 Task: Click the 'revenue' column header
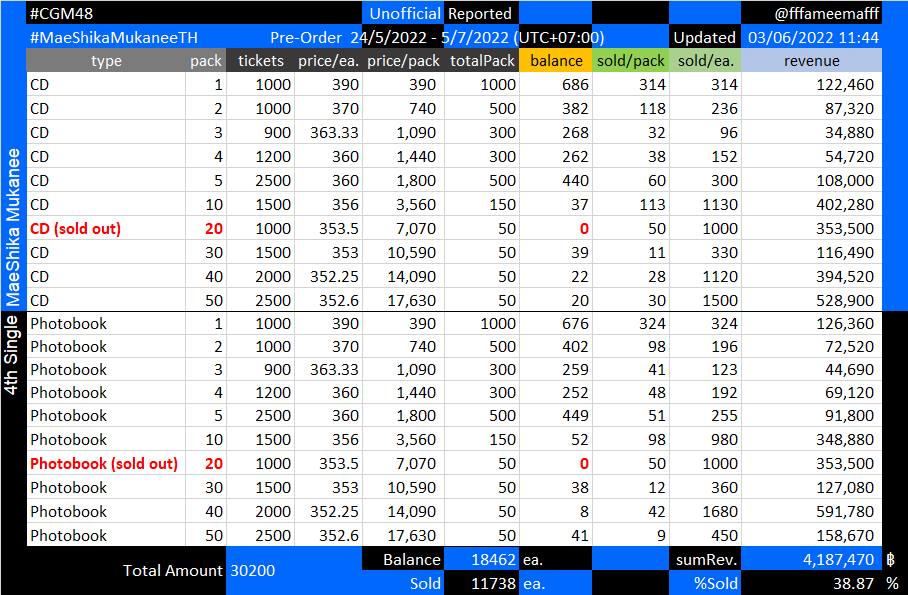point(811,60)
